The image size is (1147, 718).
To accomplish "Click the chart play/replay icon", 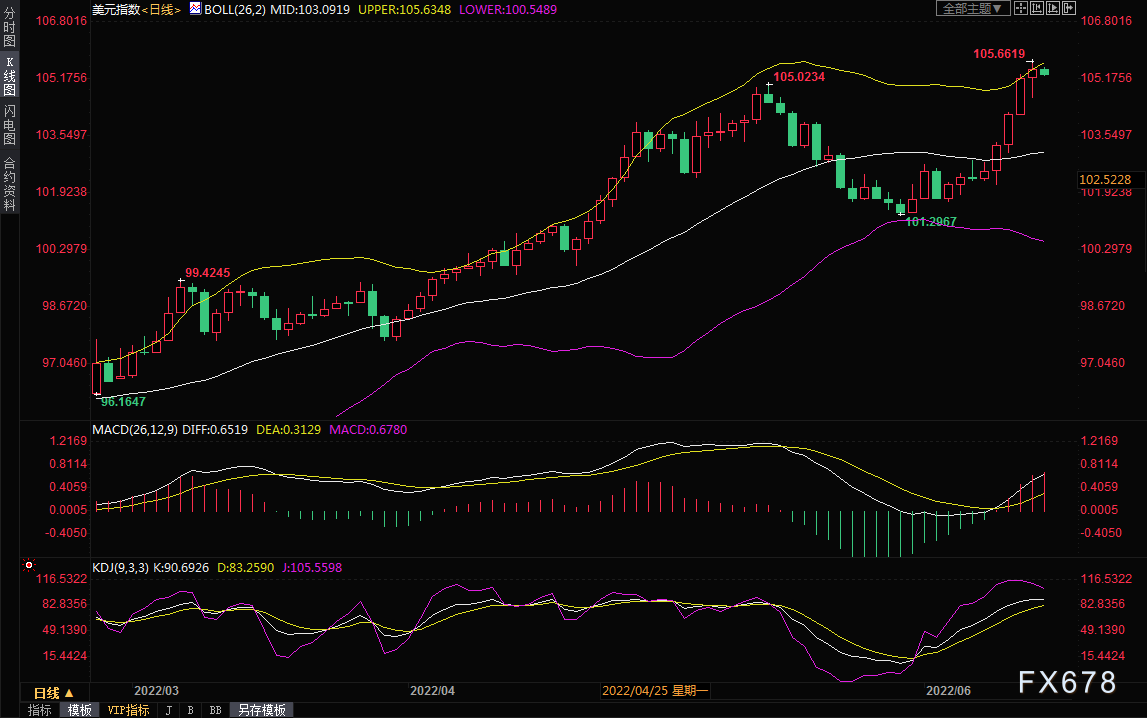I will 1053,9.
